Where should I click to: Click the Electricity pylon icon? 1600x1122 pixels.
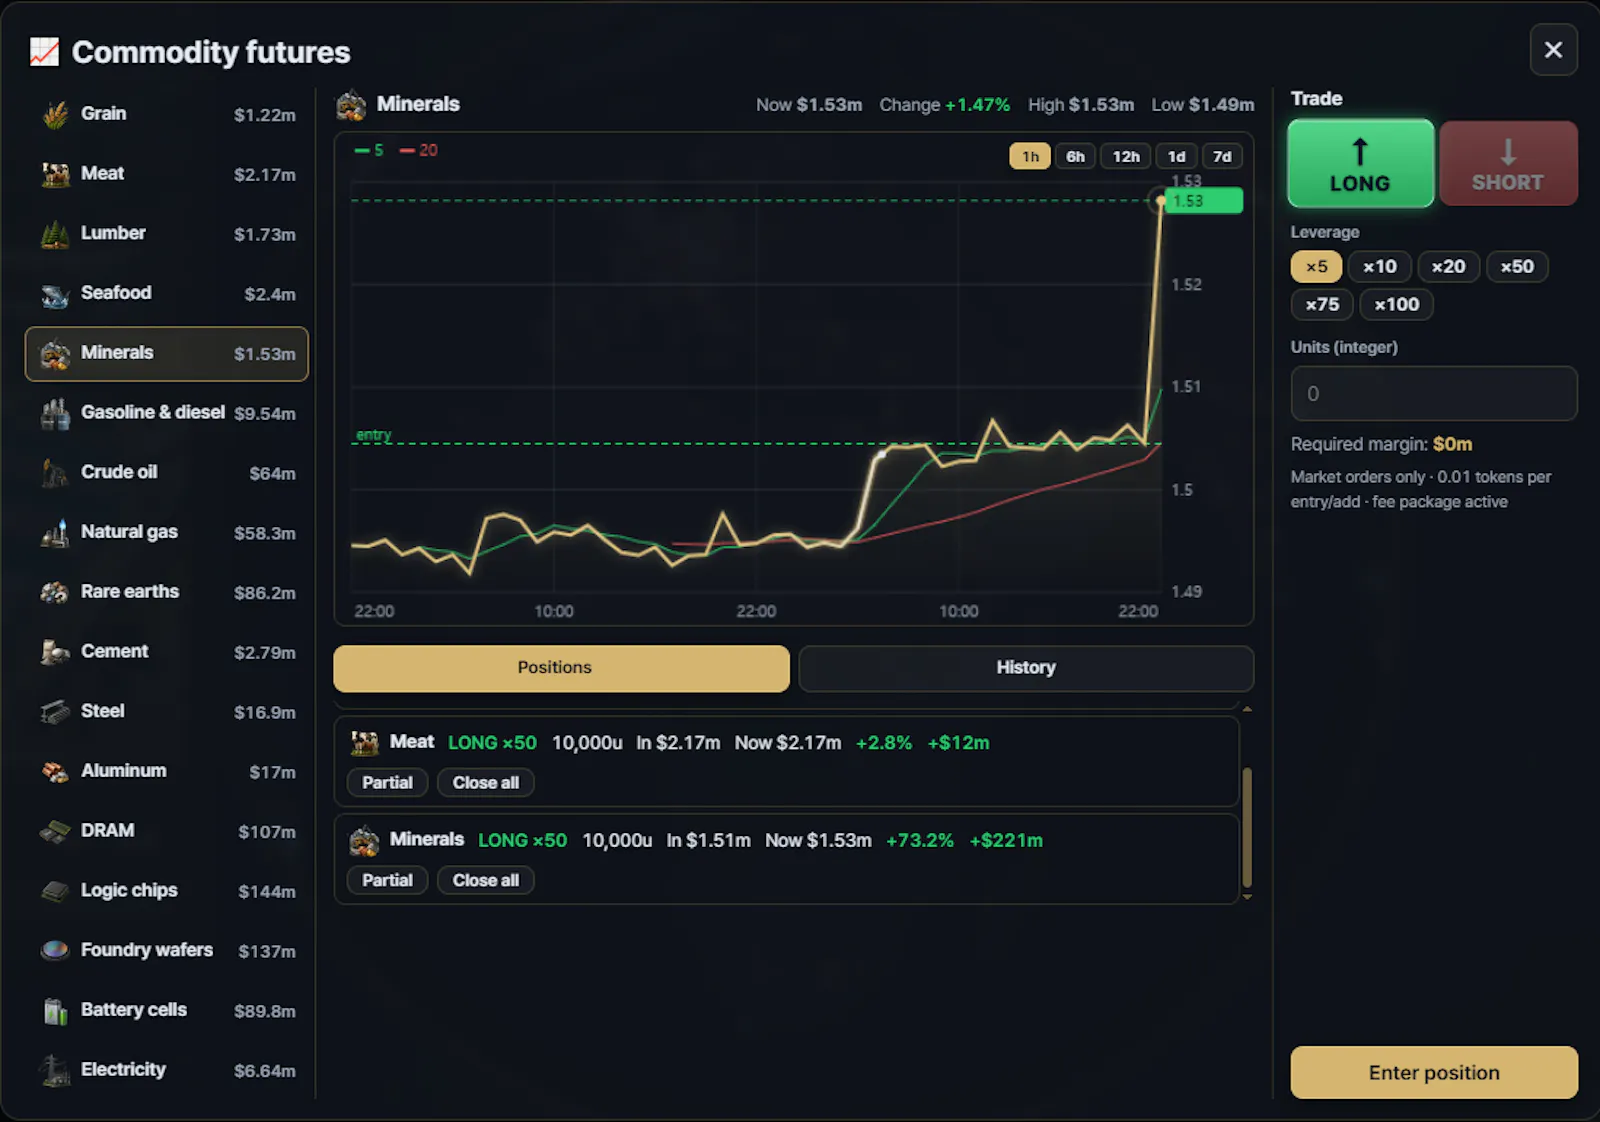tap(55, 1070)
